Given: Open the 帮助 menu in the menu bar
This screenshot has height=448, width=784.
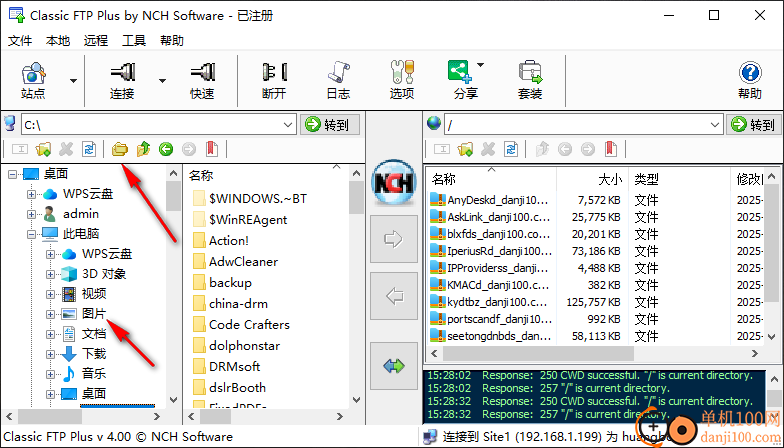Looking at the screenshot, I should point(172,40).
